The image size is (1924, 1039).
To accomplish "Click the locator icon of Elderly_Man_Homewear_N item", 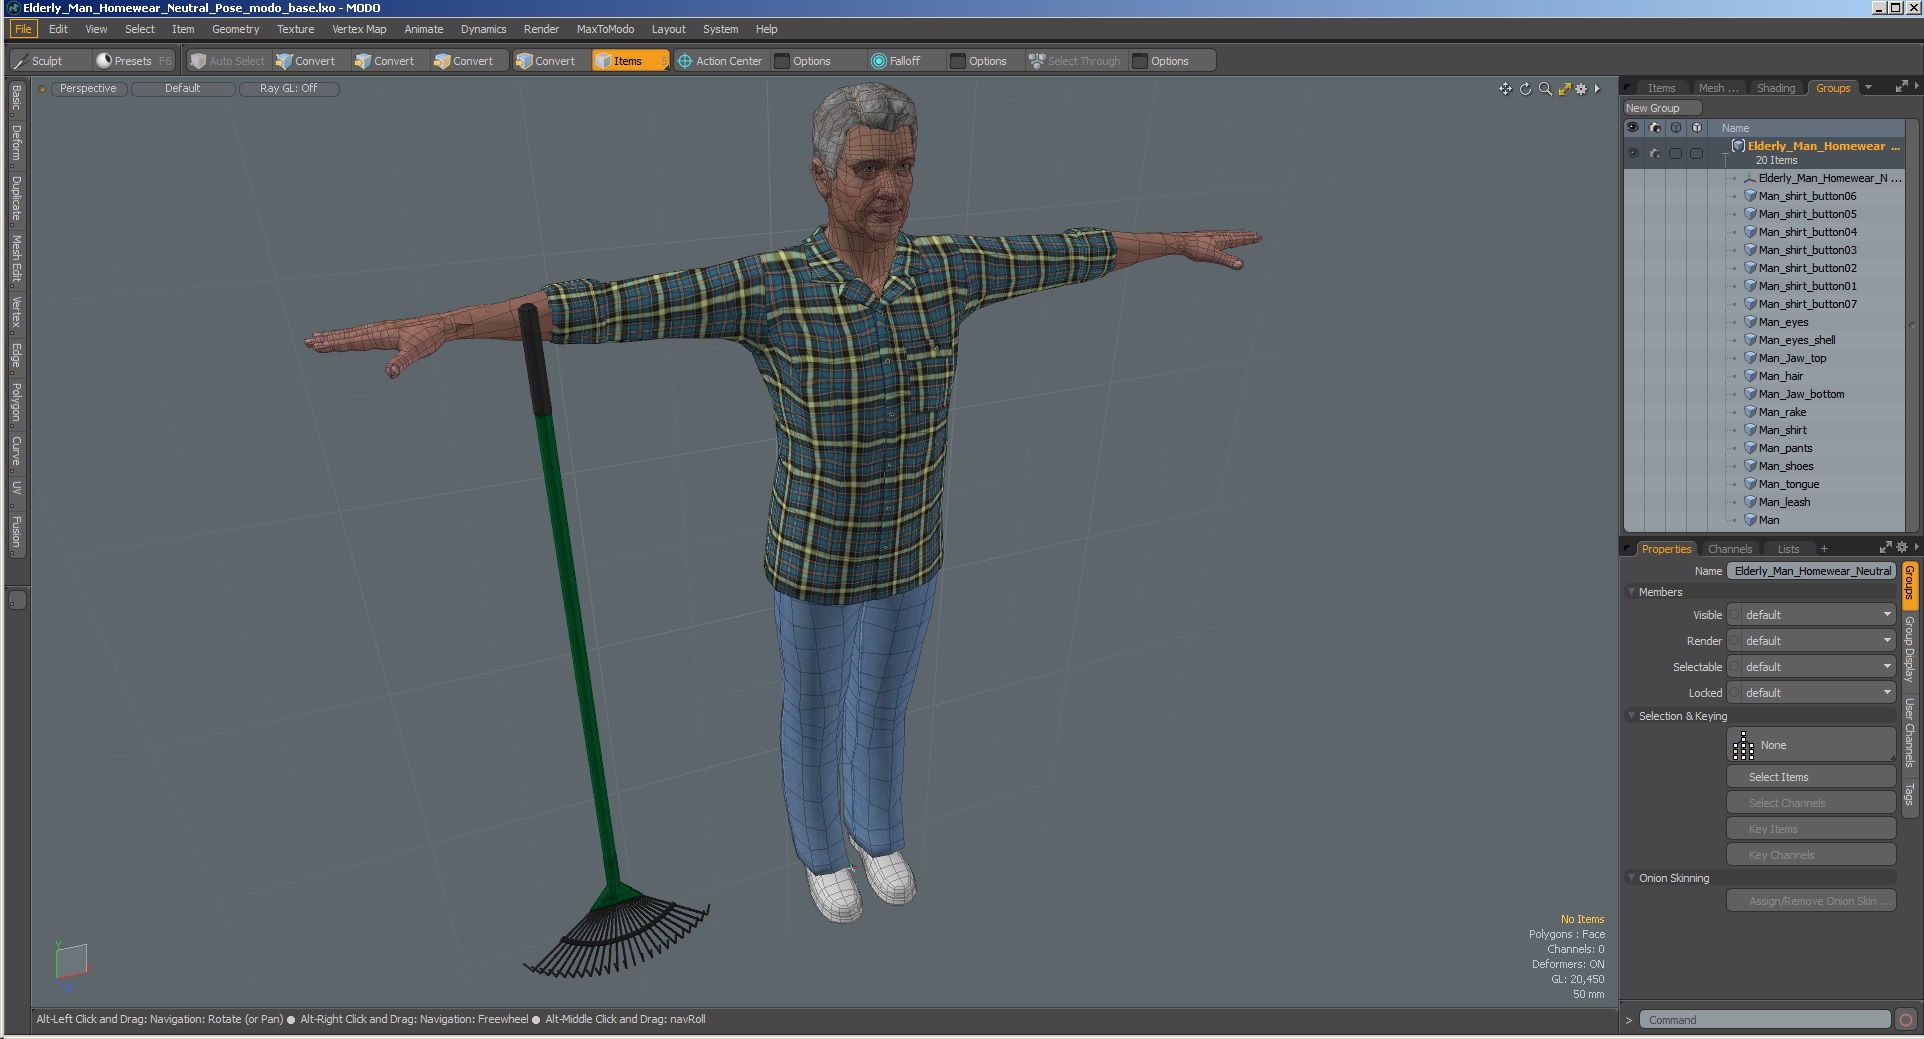I will 1751,178.
